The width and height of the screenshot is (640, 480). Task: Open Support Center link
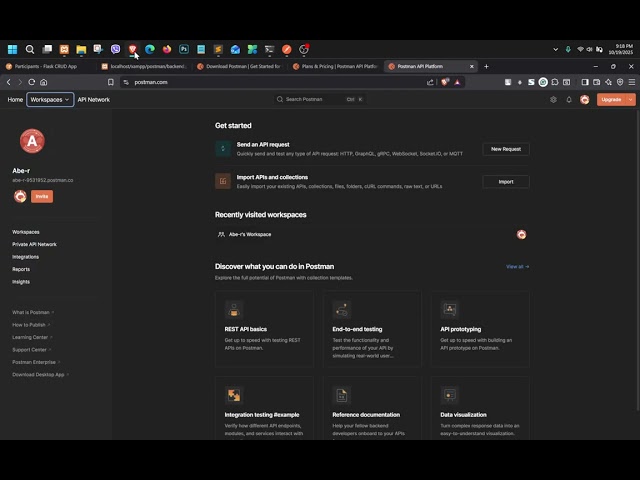click(x=31, y=350)
